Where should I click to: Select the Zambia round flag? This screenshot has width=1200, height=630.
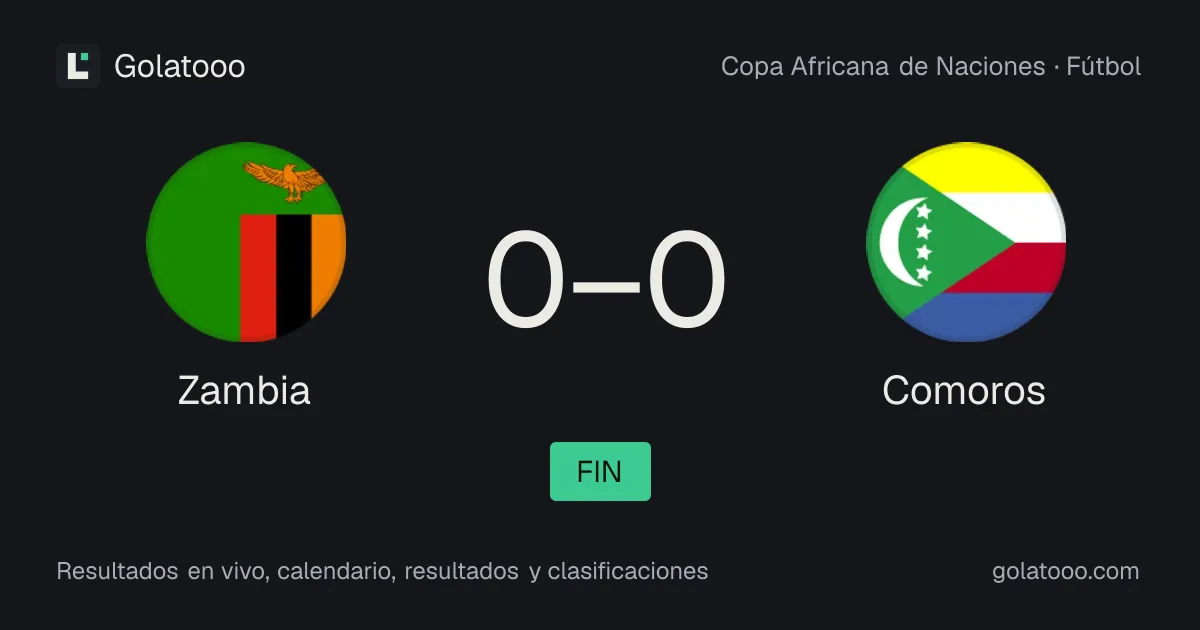(246, 242)
